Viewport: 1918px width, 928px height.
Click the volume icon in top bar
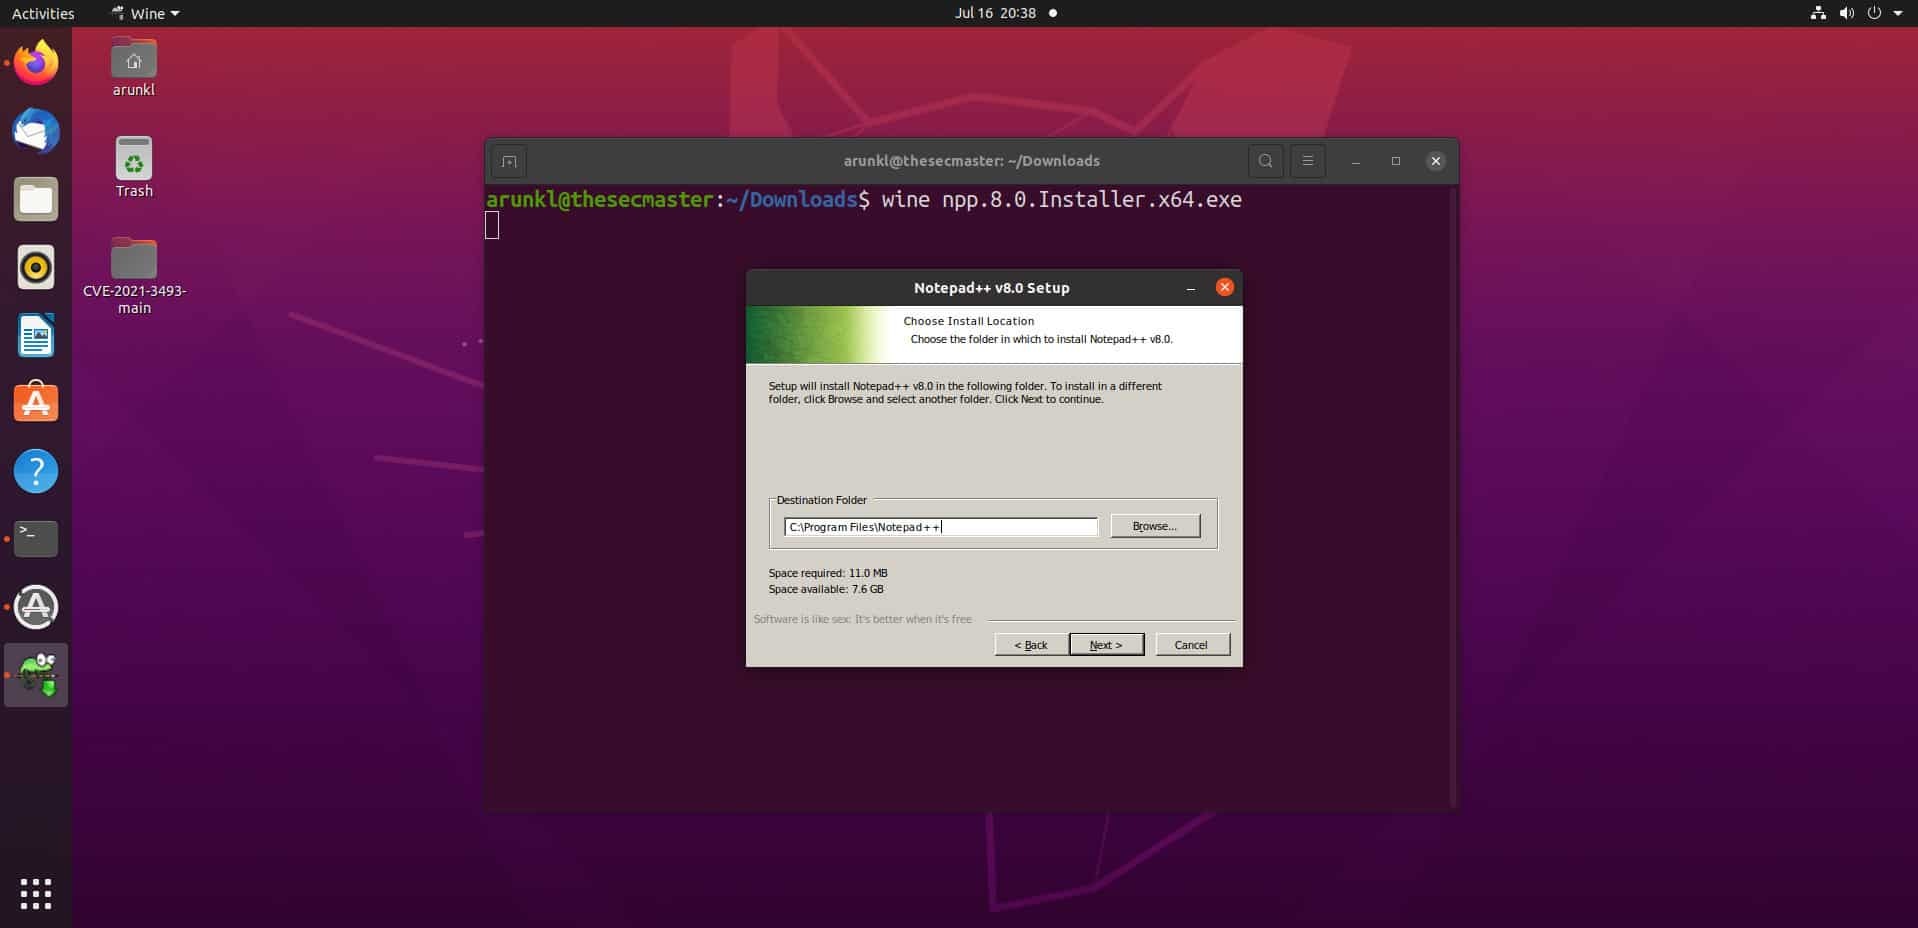1846,13
